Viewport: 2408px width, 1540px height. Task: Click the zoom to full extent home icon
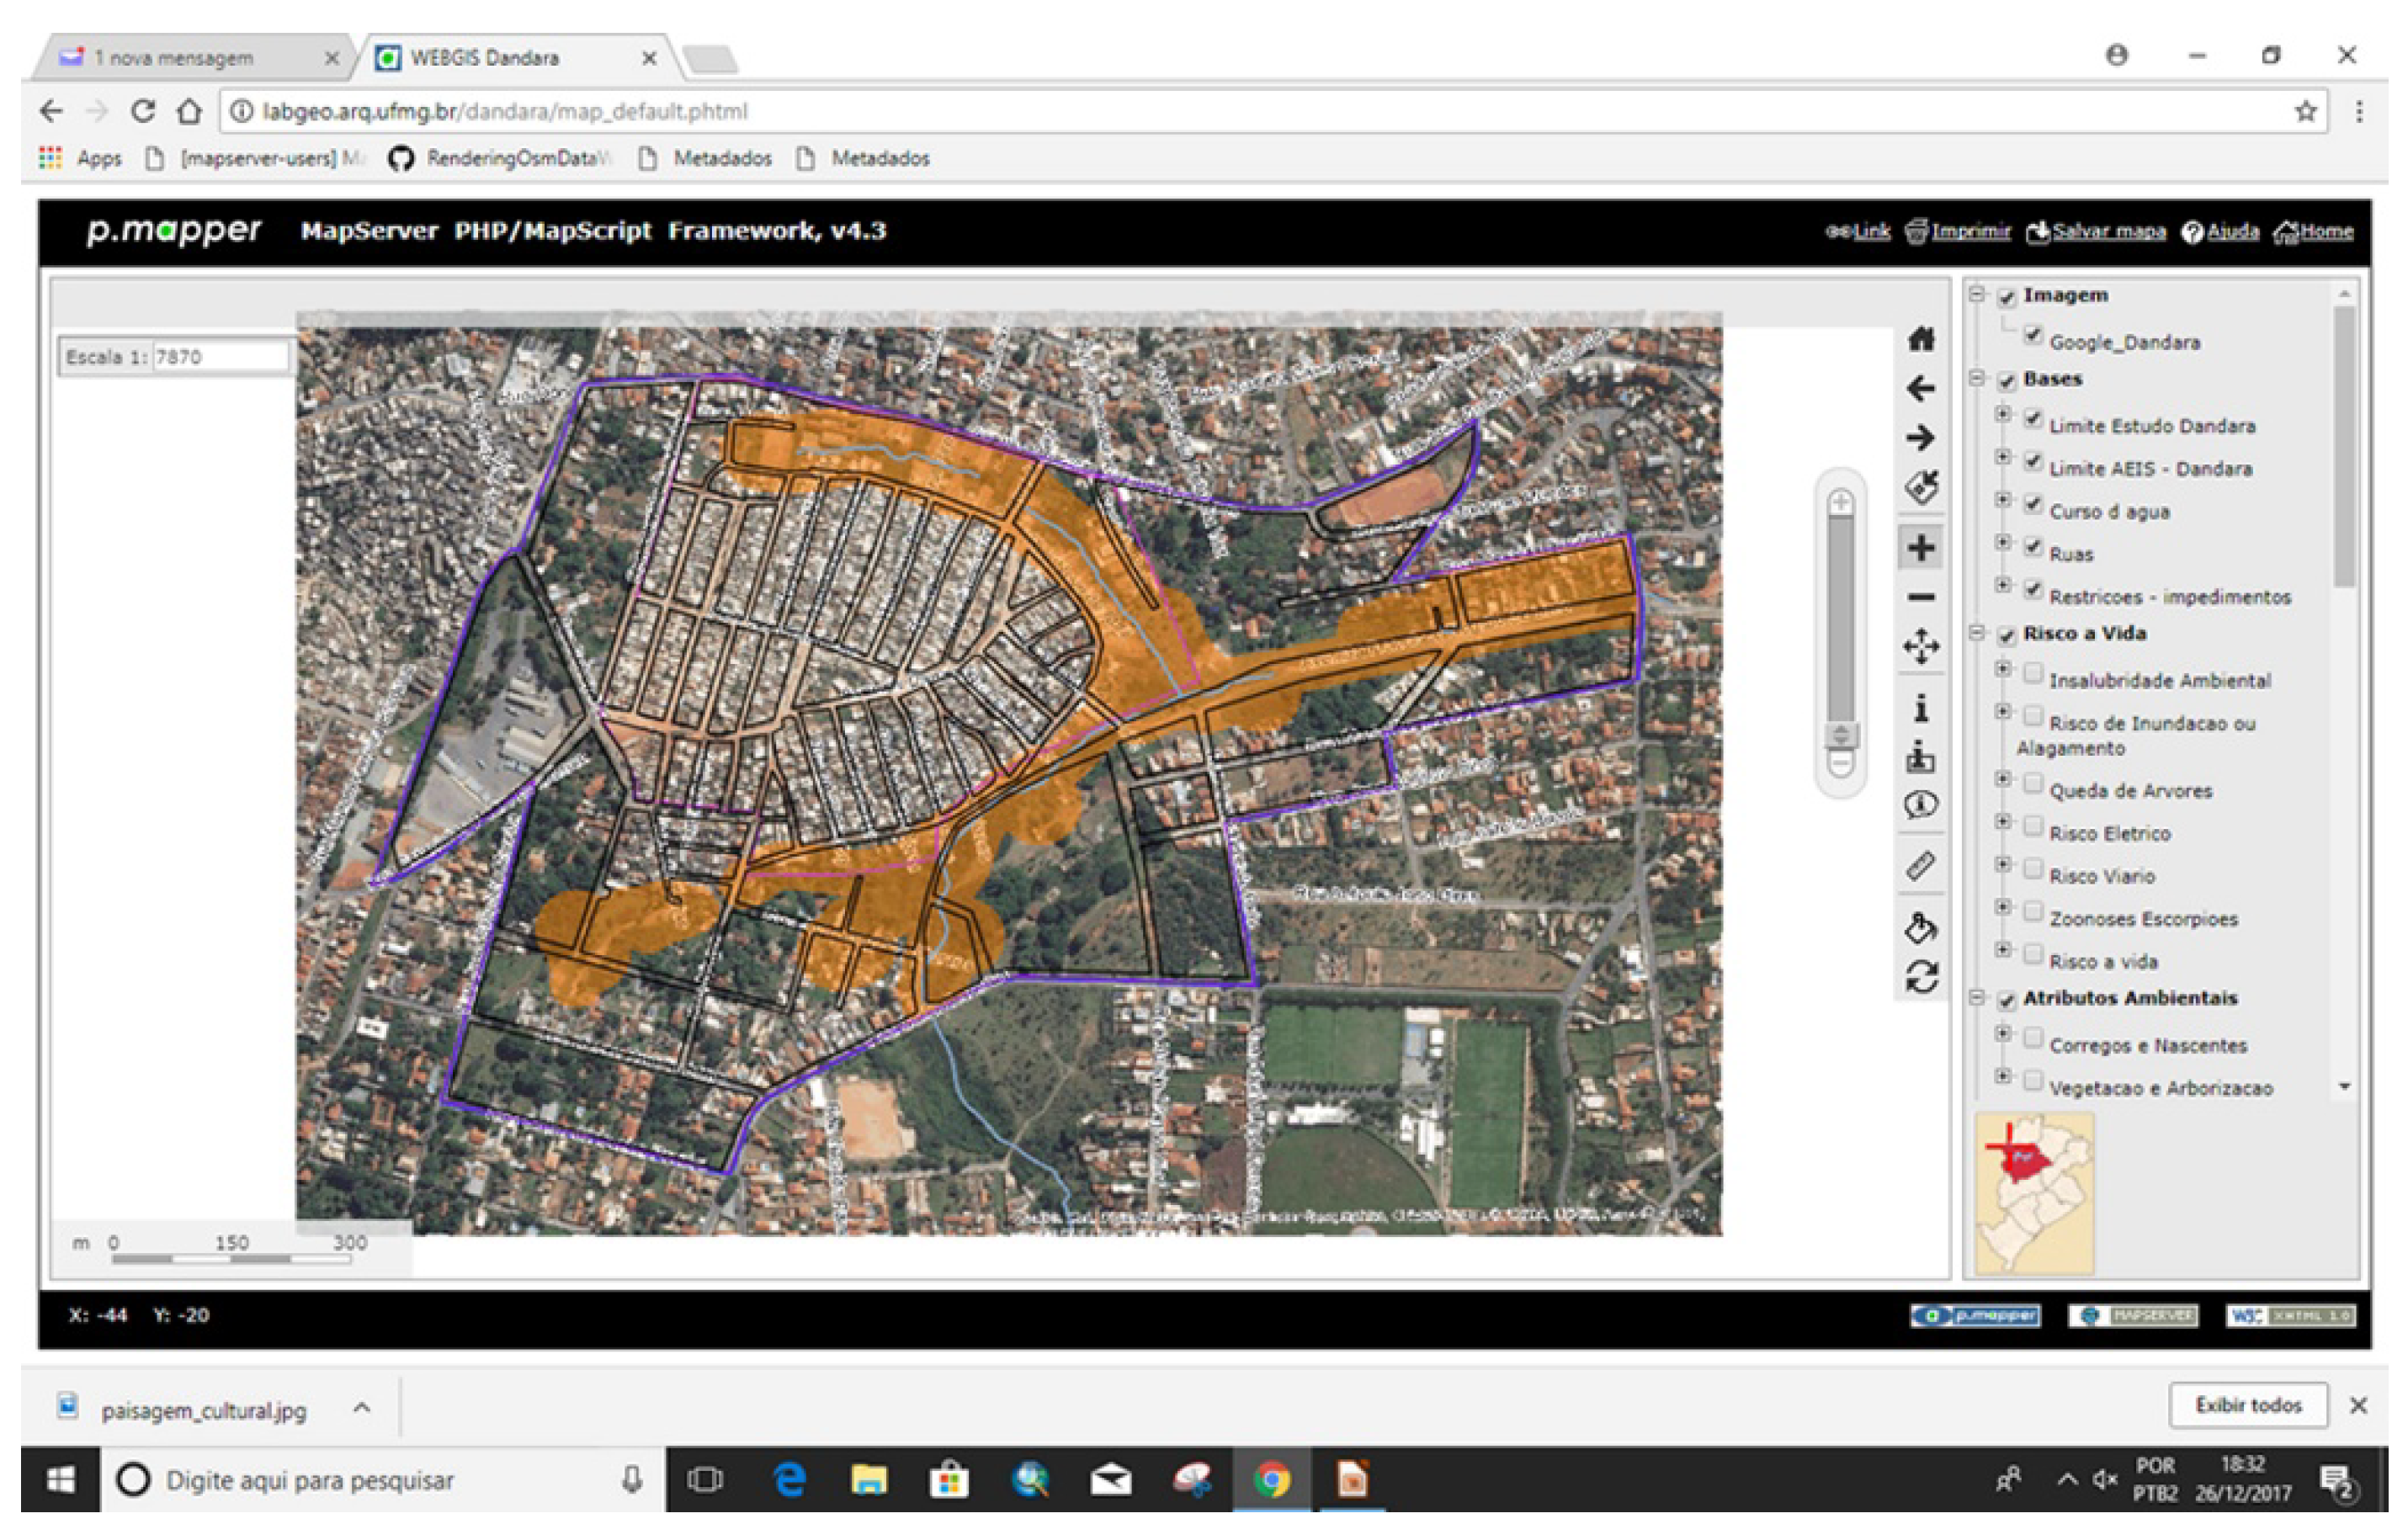pyautogui.click(x=1920, y=340)
